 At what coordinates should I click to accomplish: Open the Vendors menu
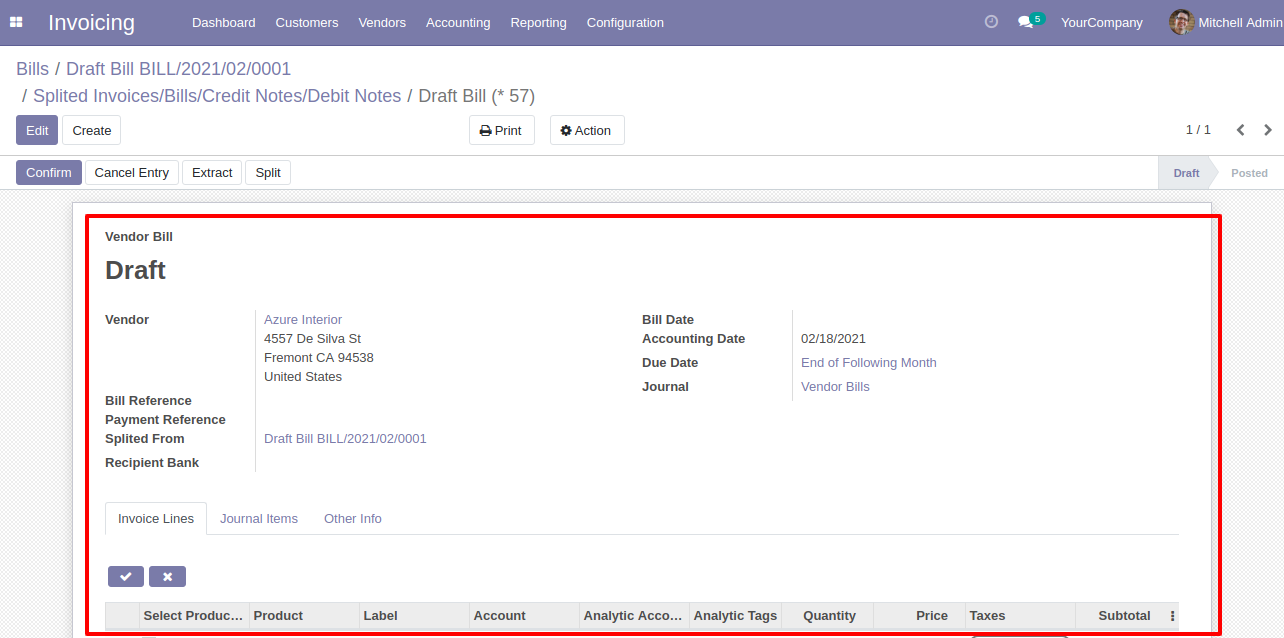(x=382, y=22)
